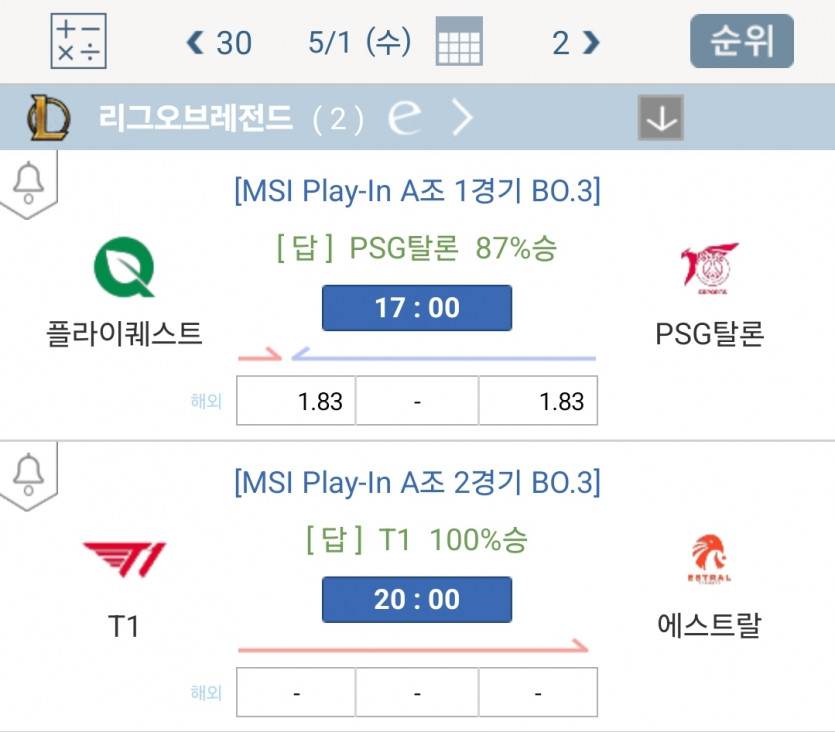The height and width of the screenshot is (732, 835).
Task: Select PSG Talon 1.83 odds cell
Action: [x=538, y=401]
